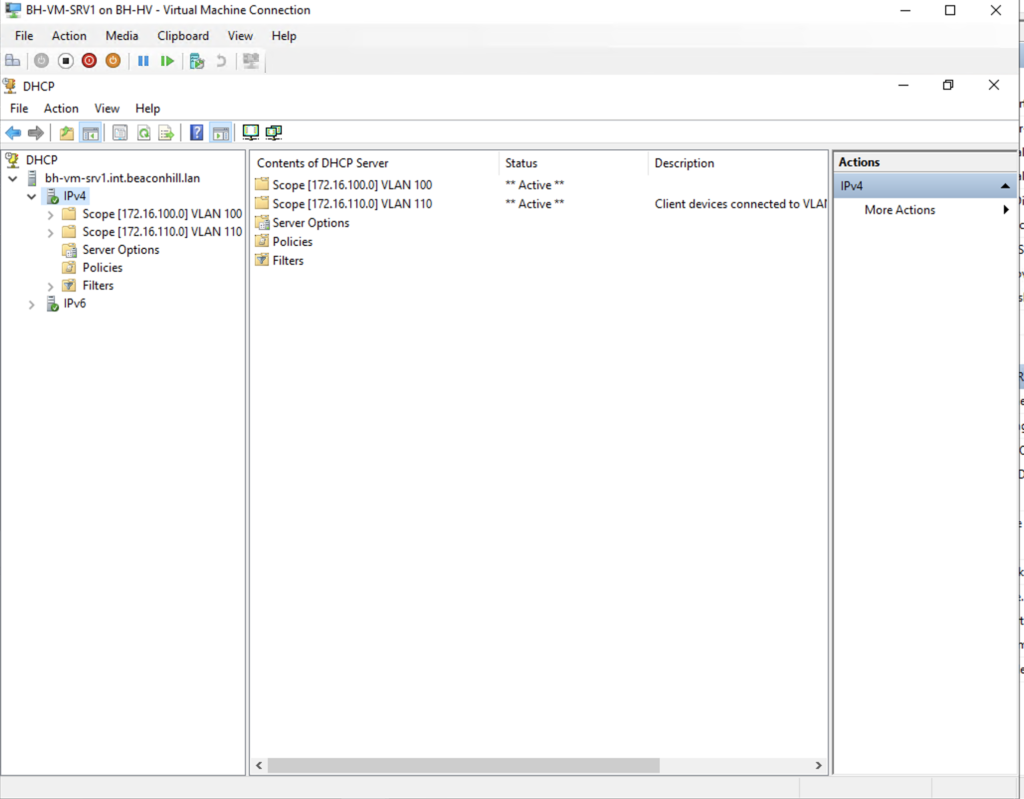Click the grey Start VM button
This screenshot has width=1024, height=799.
click(41, 61)
